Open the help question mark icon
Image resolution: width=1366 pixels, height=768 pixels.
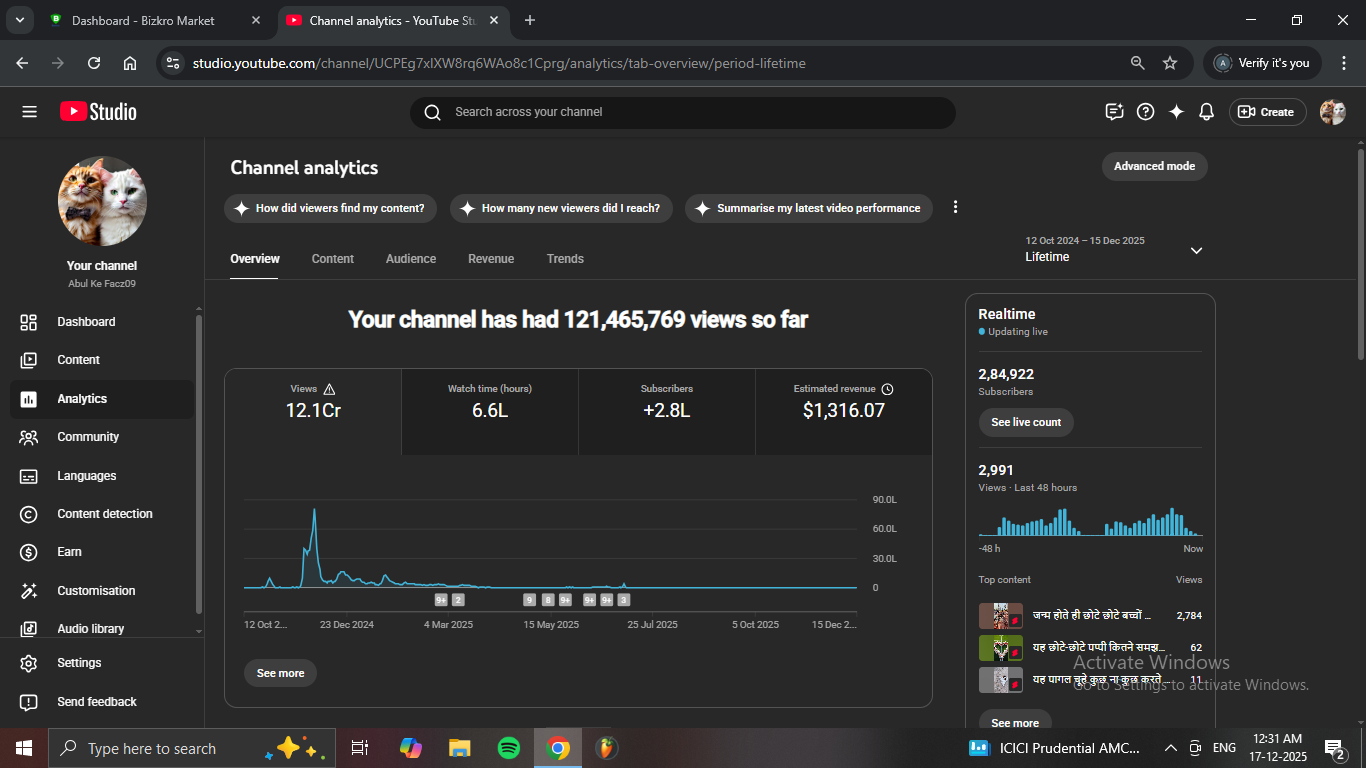[1146, 112]
